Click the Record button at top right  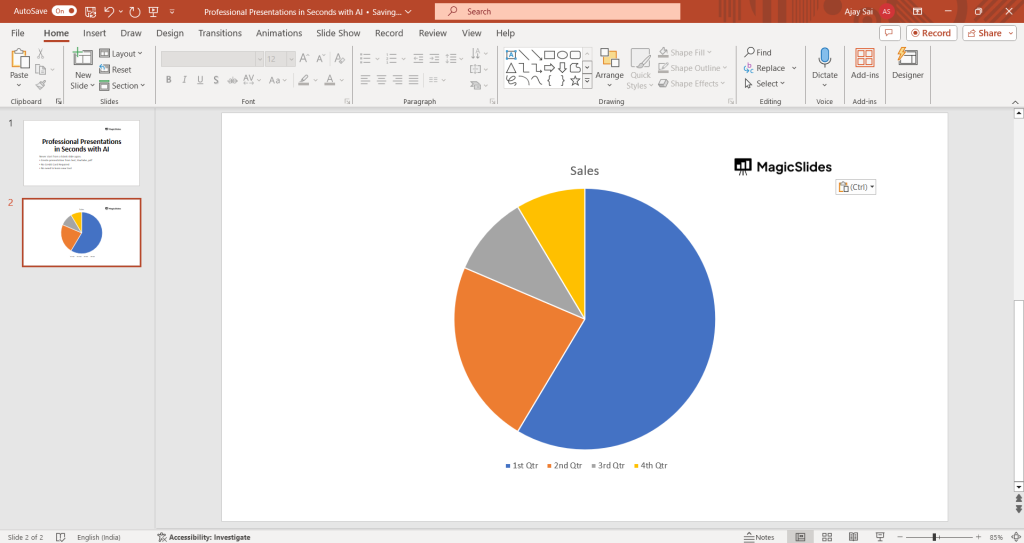click(x=931, y=33)
